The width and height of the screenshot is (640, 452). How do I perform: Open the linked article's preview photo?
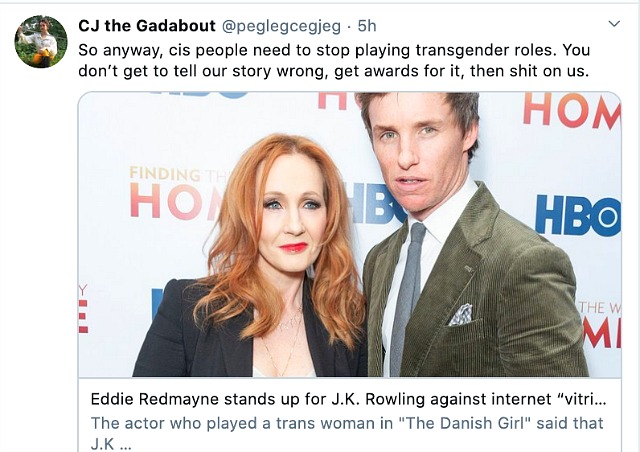tap(350, 234)
